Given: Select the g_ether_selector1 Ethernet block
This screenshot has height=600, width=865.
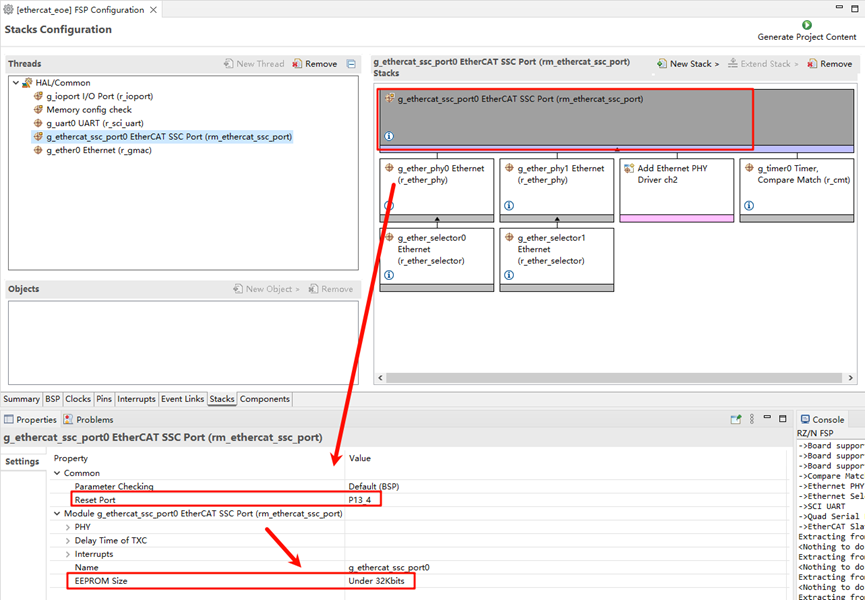Looking at the screenshot, I should pos(557,260).
